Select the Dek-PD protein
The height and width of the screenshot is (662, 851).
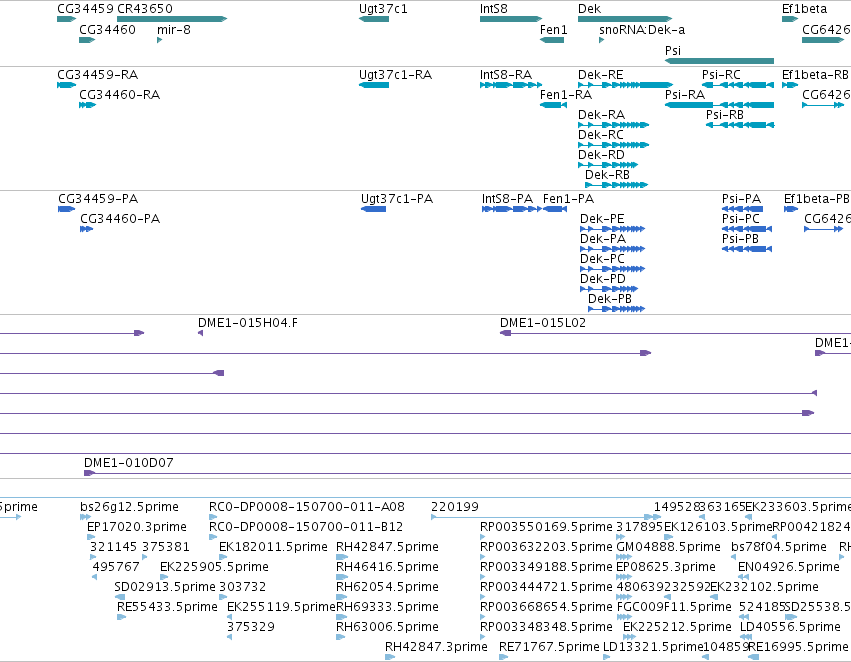tap(609, 289)
